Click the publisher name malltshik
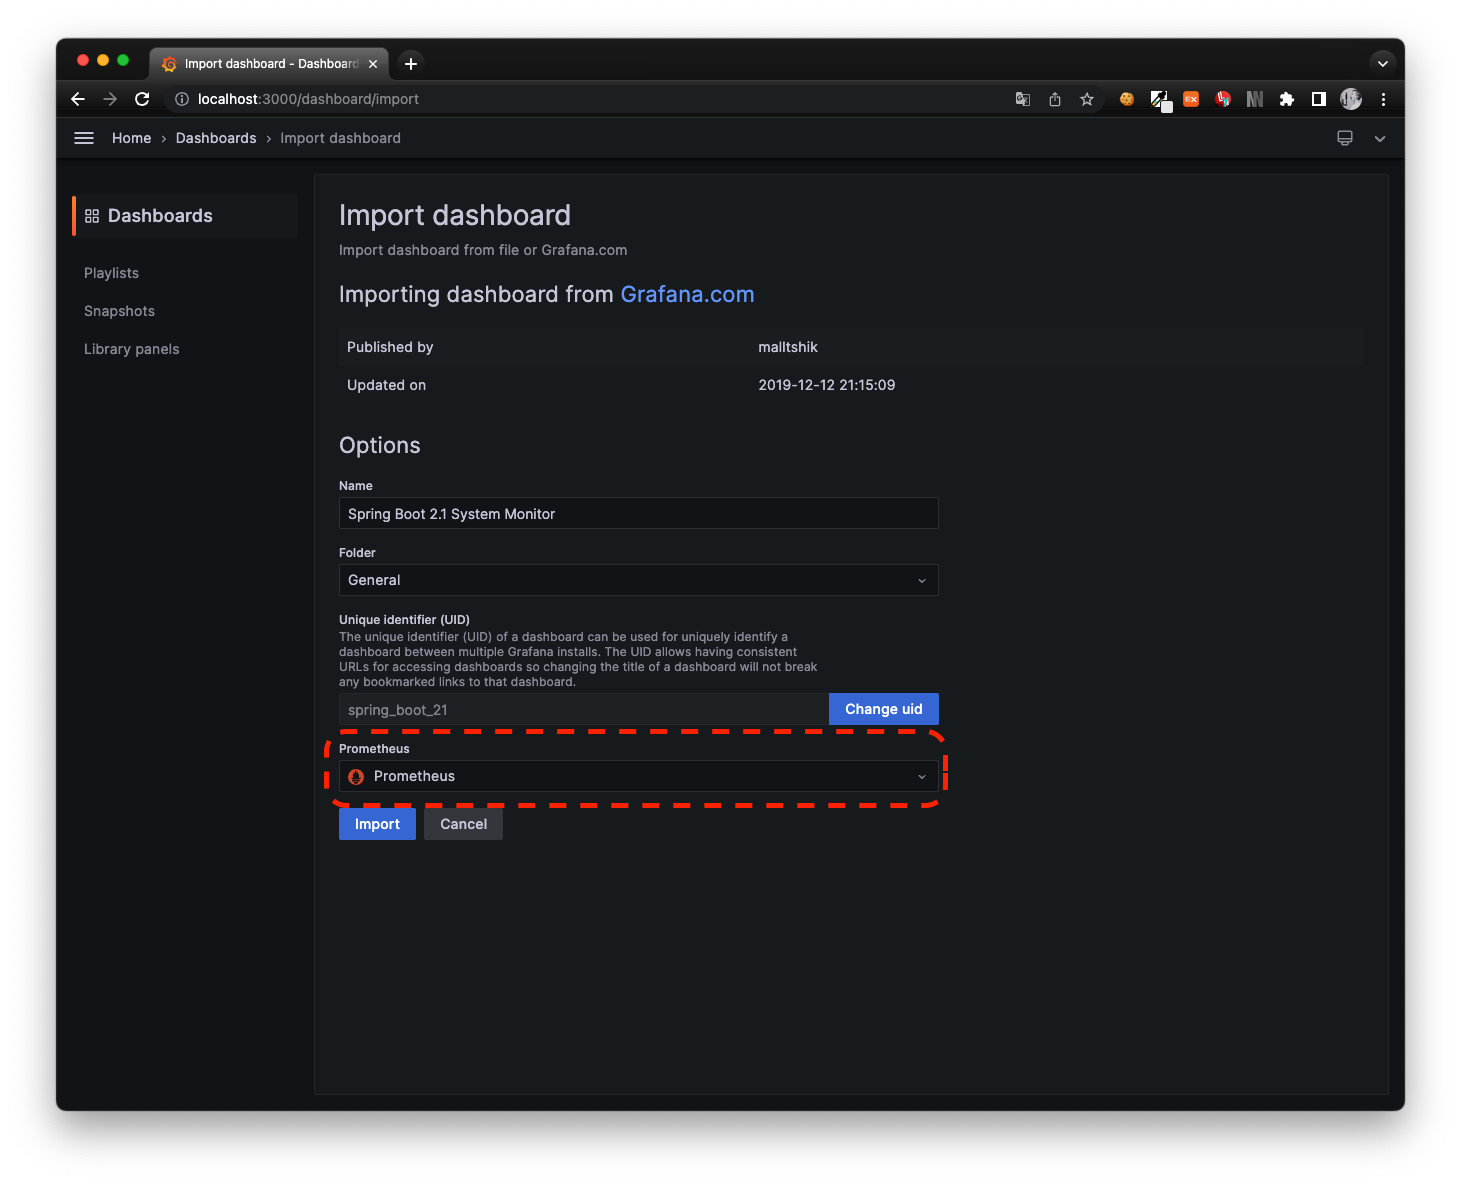Image resolution: width=1461 pixels, height=1185 pixels. coord(788,347)
